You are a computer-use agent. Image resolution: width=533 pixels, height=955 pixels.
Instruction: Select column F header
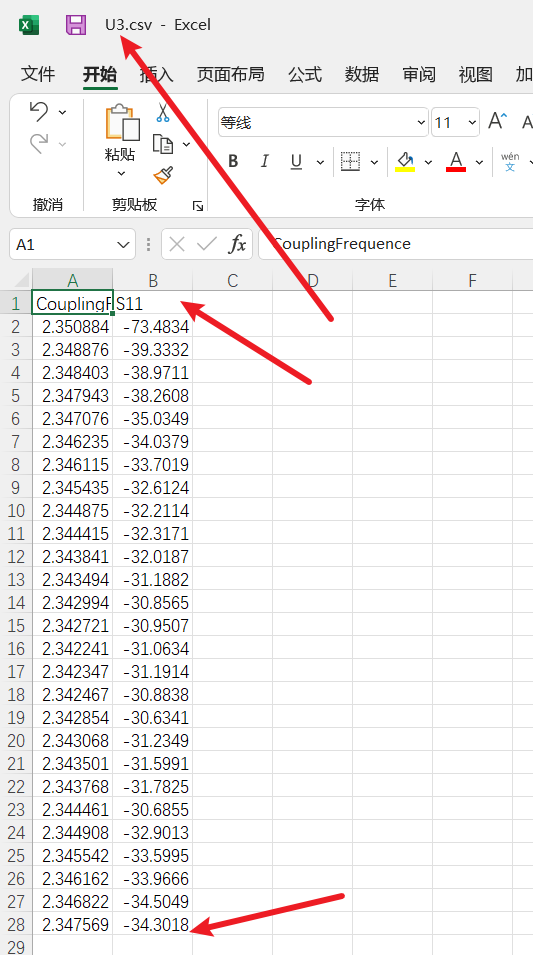[x=472, y=280]
